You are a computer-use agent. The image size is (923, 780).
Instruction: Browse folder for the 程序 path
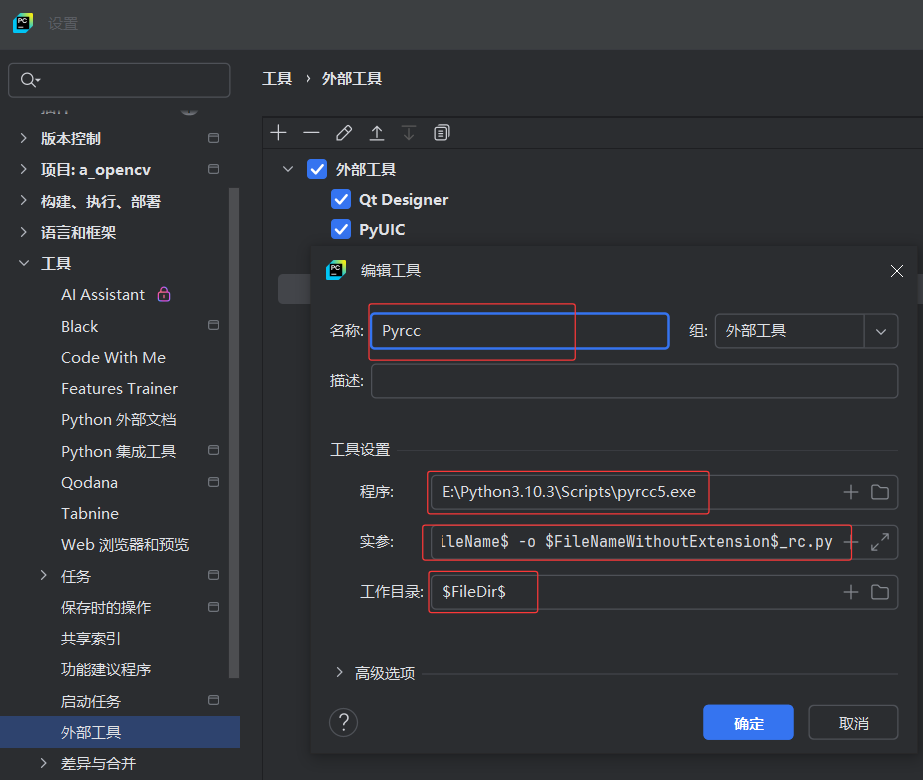[x=880, y=492]
